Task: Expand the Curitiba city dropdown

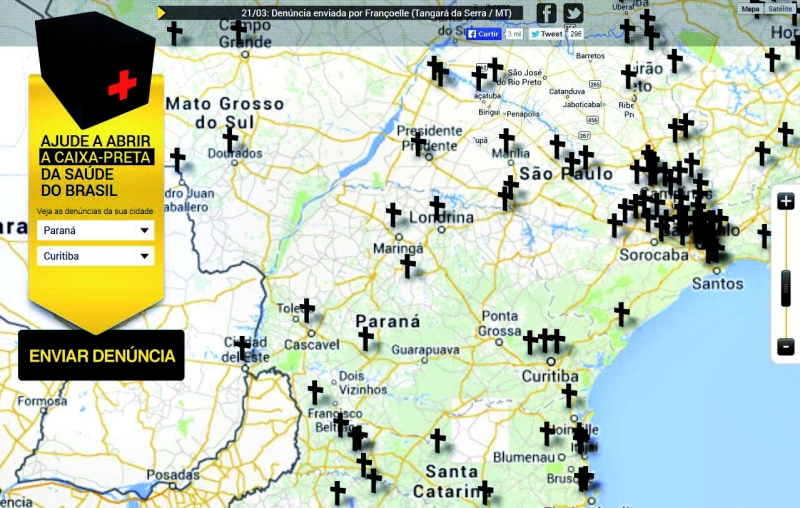Action: [95, 256]
